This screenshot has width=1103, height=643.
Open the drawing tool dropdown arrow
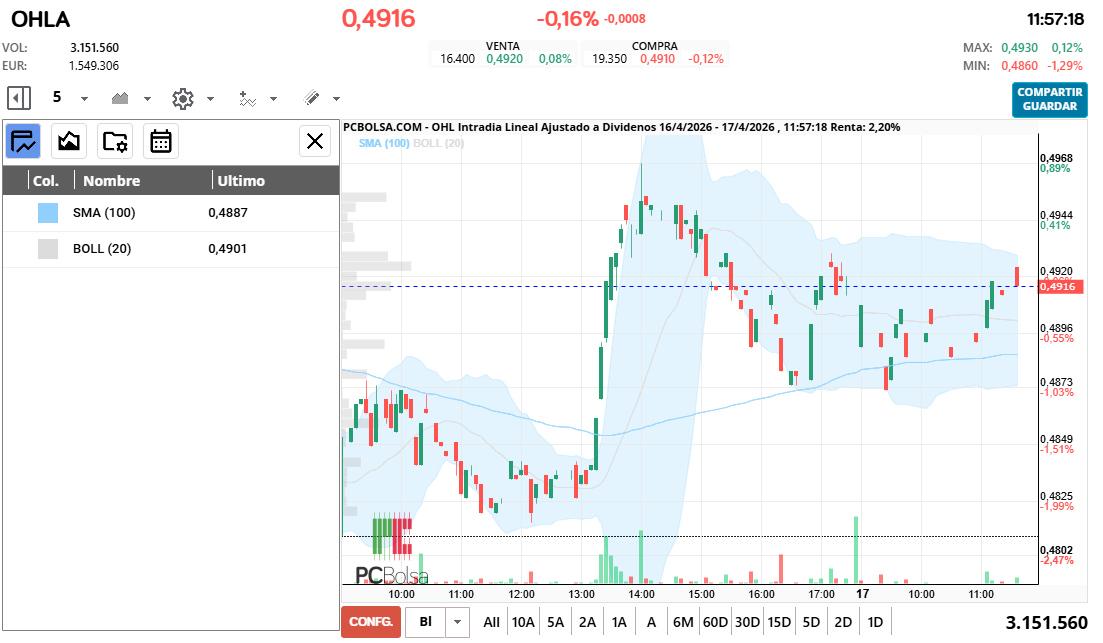point(336,98)
